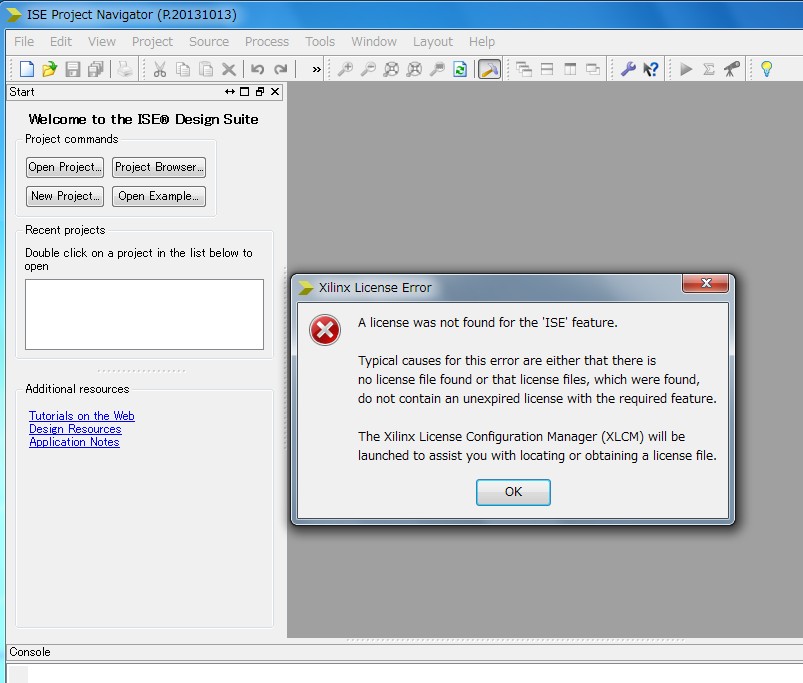Click the wrench settings icon

628,69
